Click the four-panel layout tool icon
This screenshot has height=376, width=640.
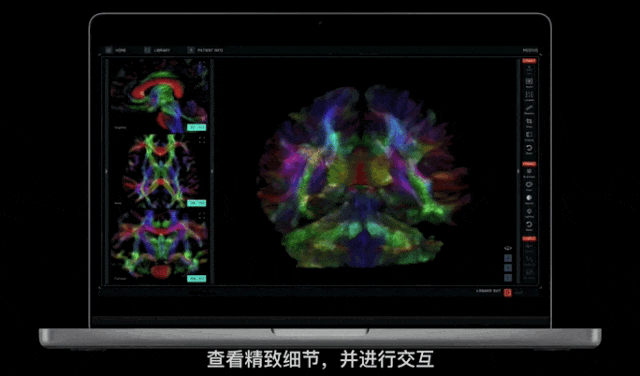(x=529, y=81)
